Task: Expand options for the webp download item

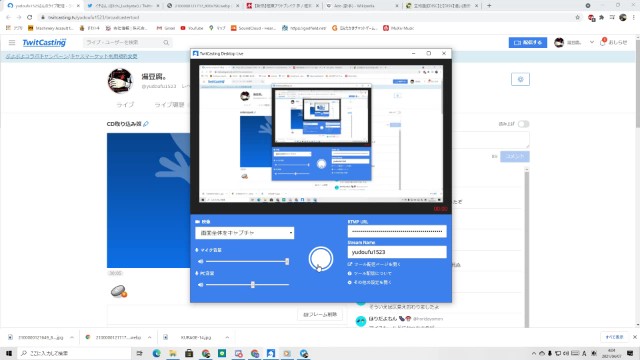Action: coord(149,338)
